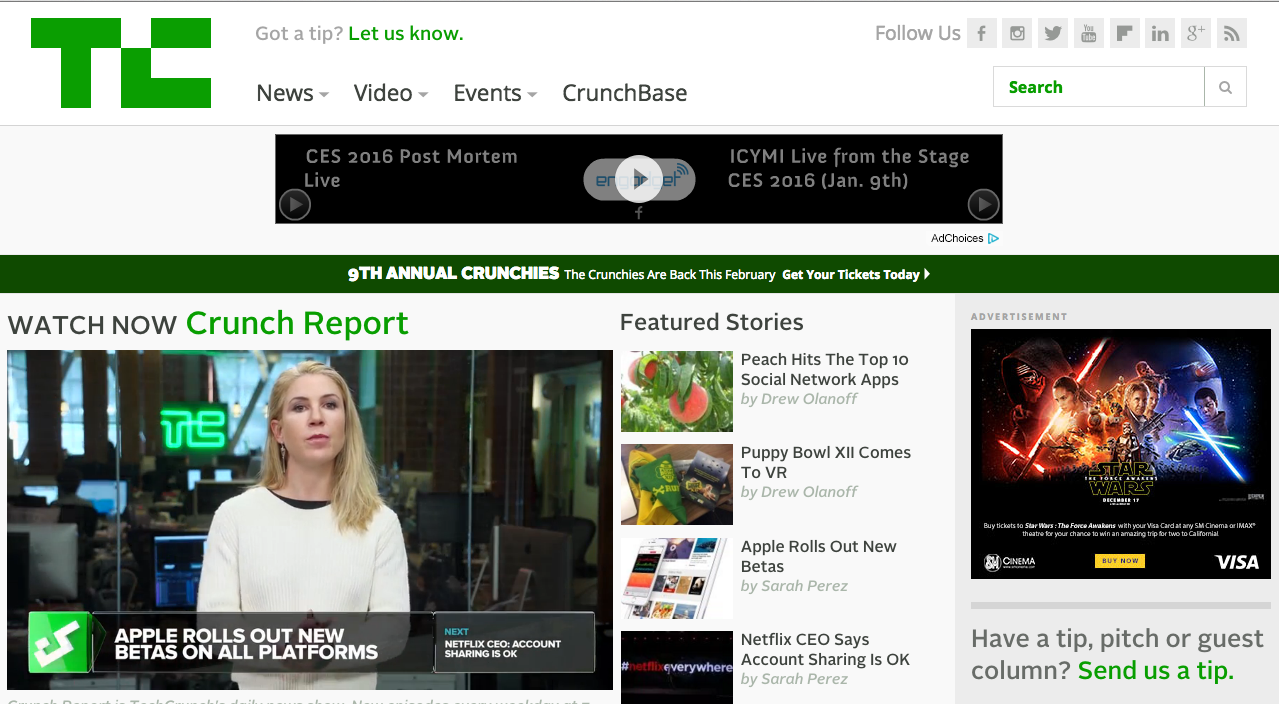Click the Star Wars Force Awakens advertisement
Viewport: 1279px width, 704px height.
point(1121,454)
